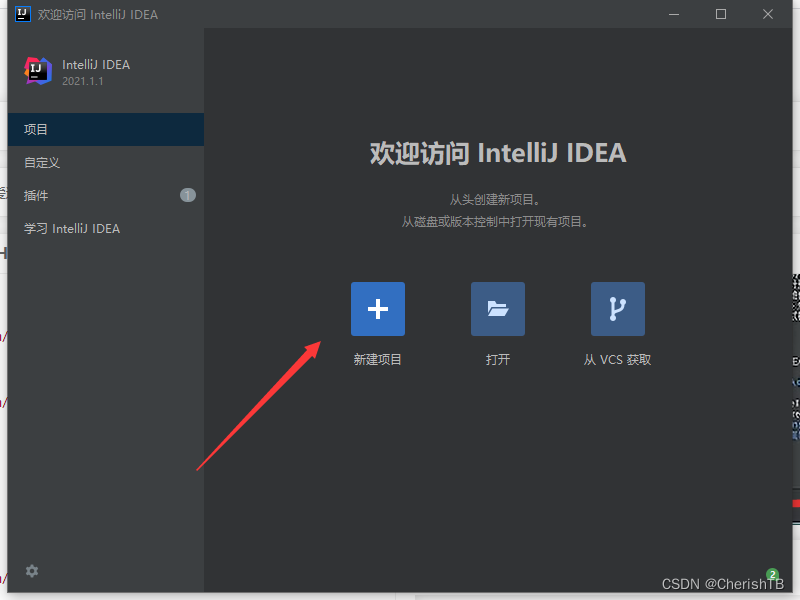800x600 pixels.
Task: Select the 插件 tab in sidebar
Action: pyautogui.click(x=106, y=195)
